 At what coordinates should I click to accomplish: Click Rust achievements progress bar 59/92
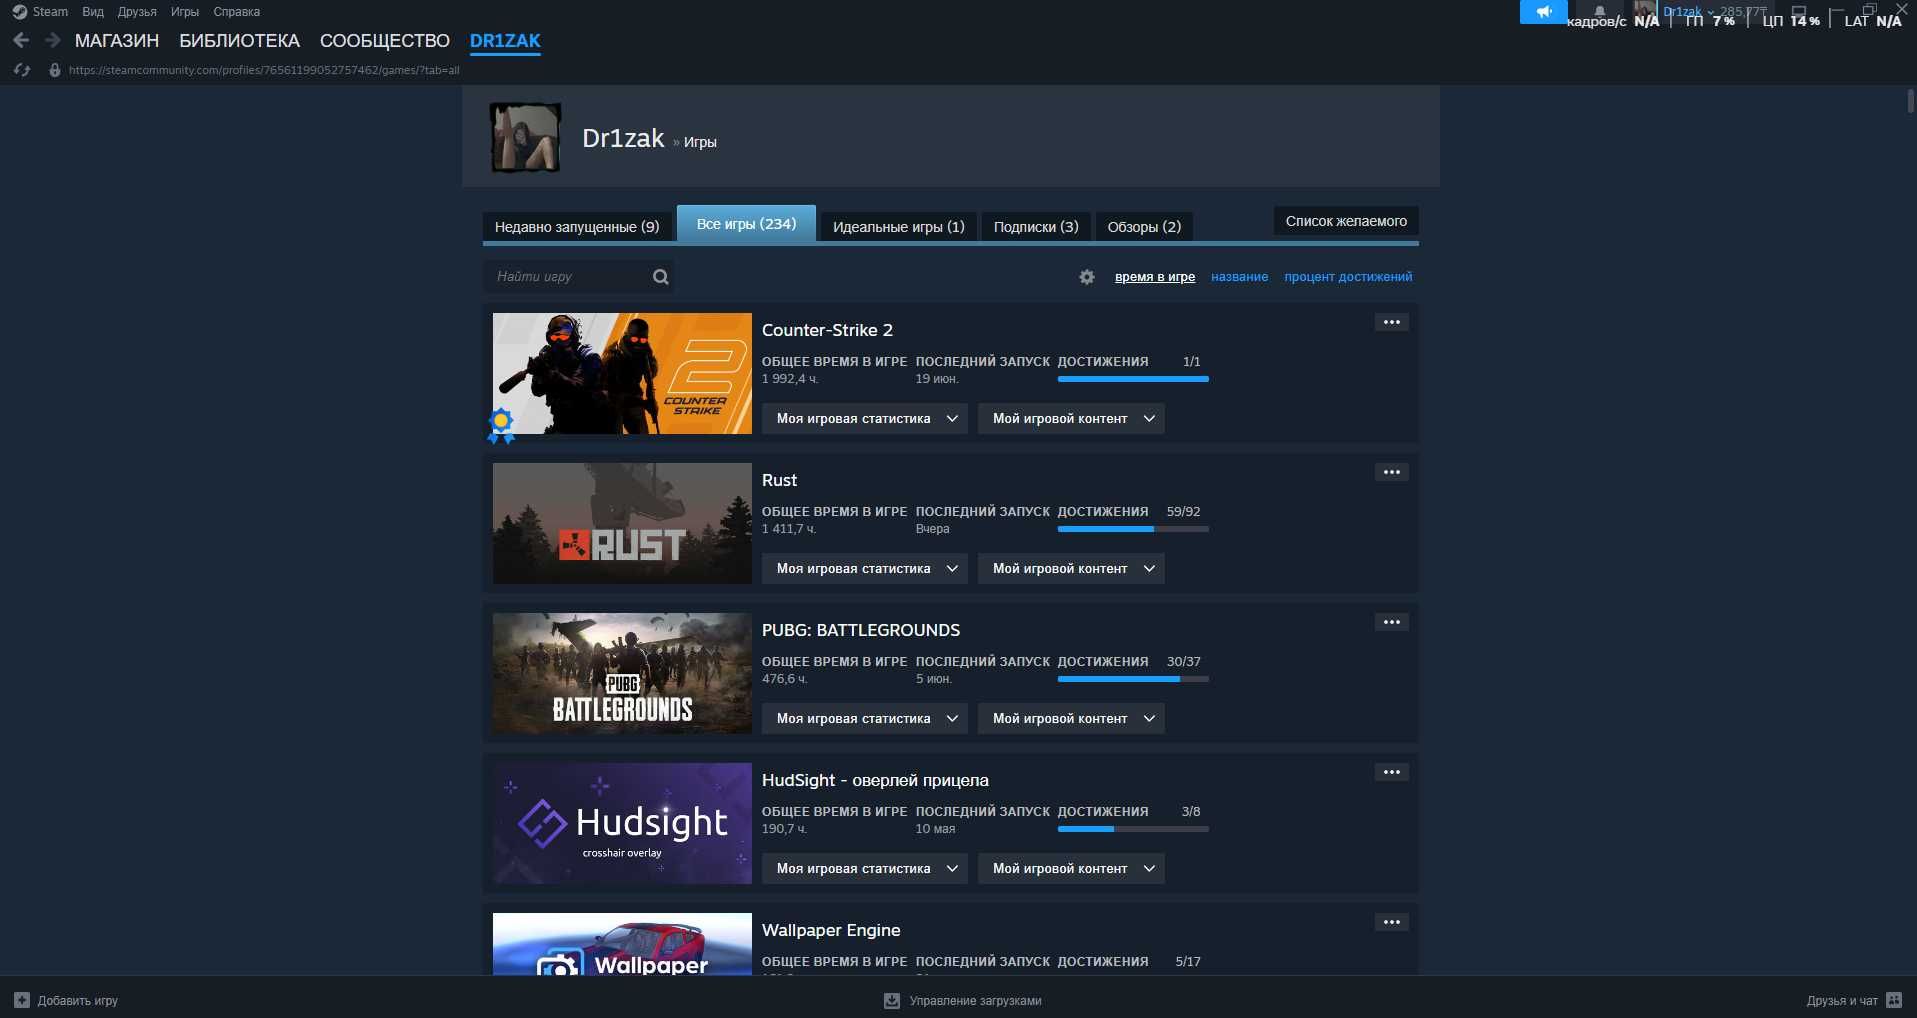[1133, 529]
